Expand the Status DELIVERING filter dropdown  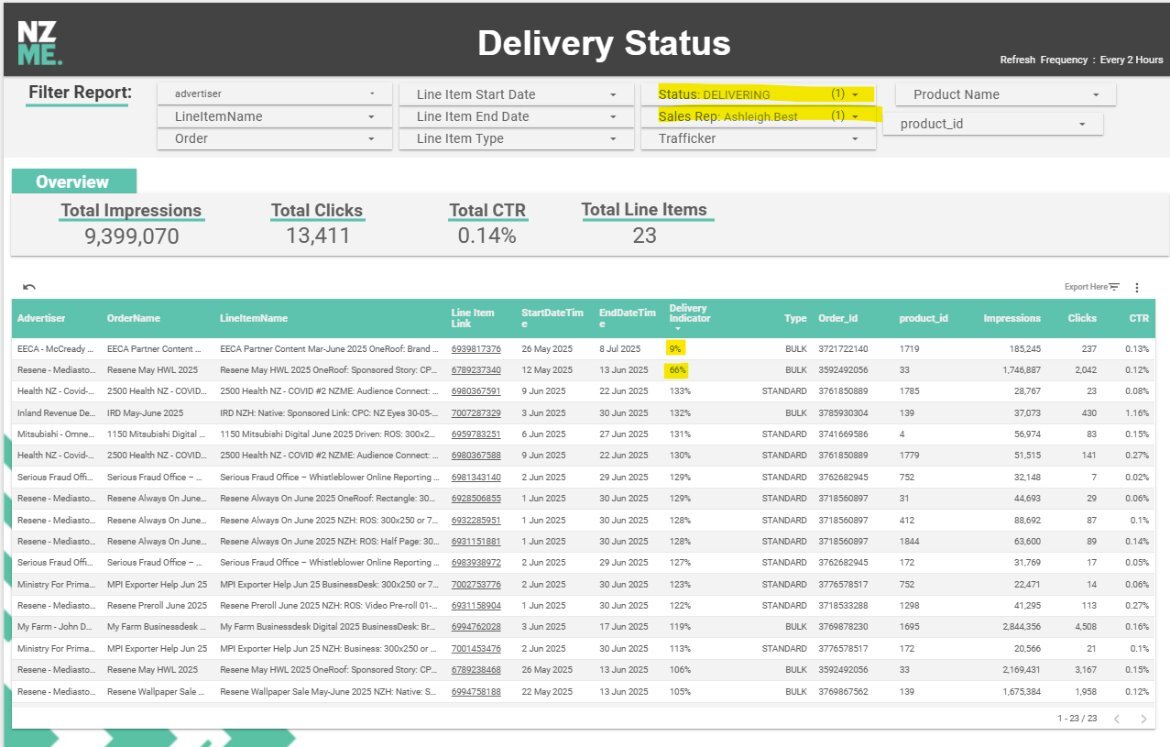point(855,94)
